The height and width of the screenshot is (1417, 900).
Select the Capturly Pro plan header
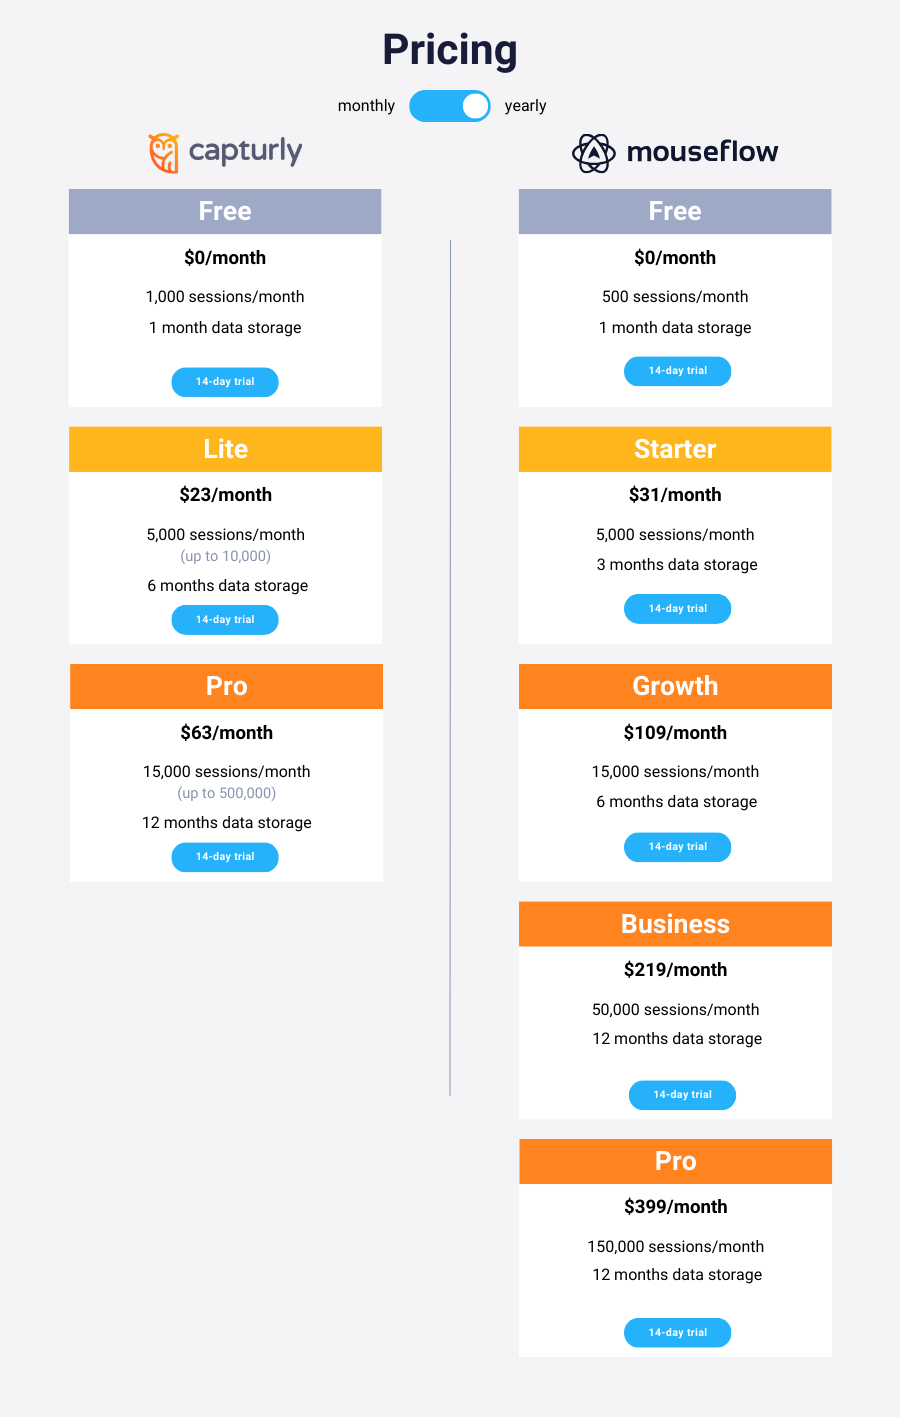pyautogui.click(x=224, y=686)
